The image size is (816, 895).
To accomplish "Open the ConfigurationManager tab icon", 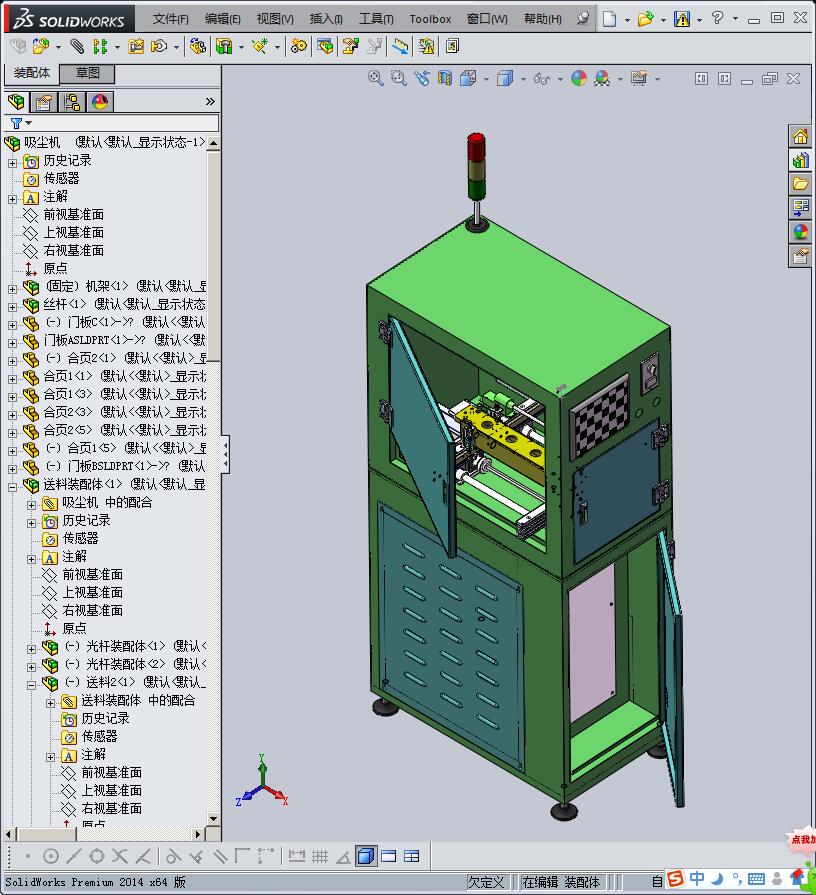I will pyautogui.click(x=72, y=102).
